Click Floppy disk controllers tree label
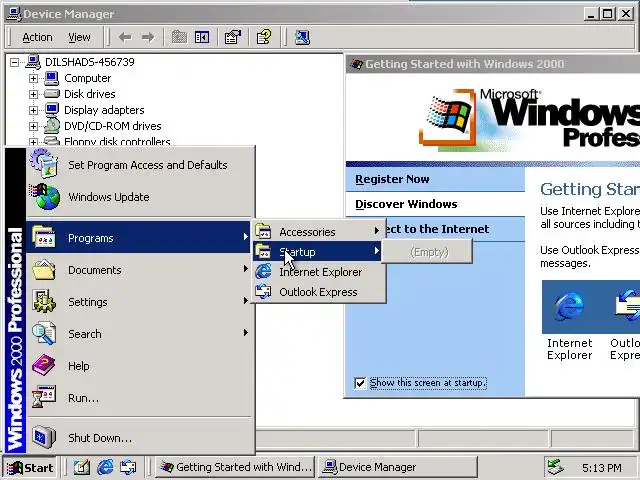Viewport: 640px width, 480px height. 117,142
